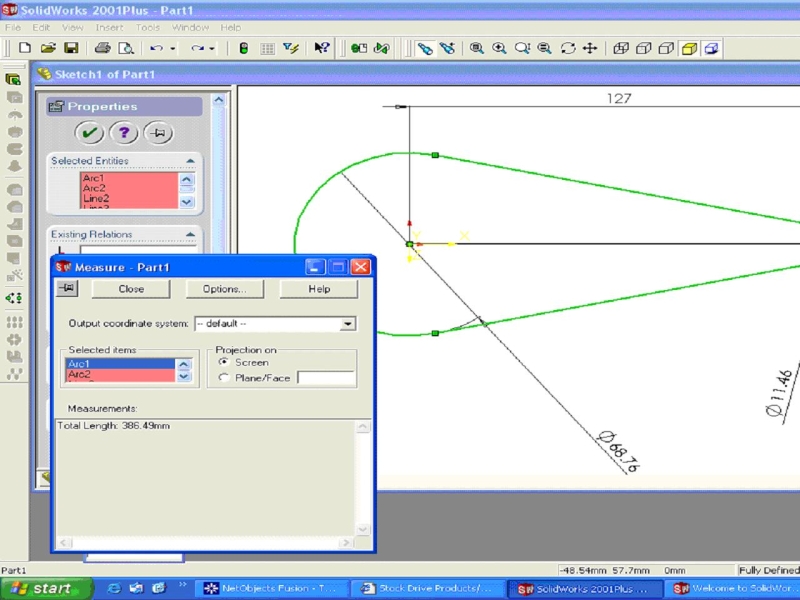Open the undo history dropdown arrow
Viewport: 800px width, 600px height.
(x=173, y=49)
